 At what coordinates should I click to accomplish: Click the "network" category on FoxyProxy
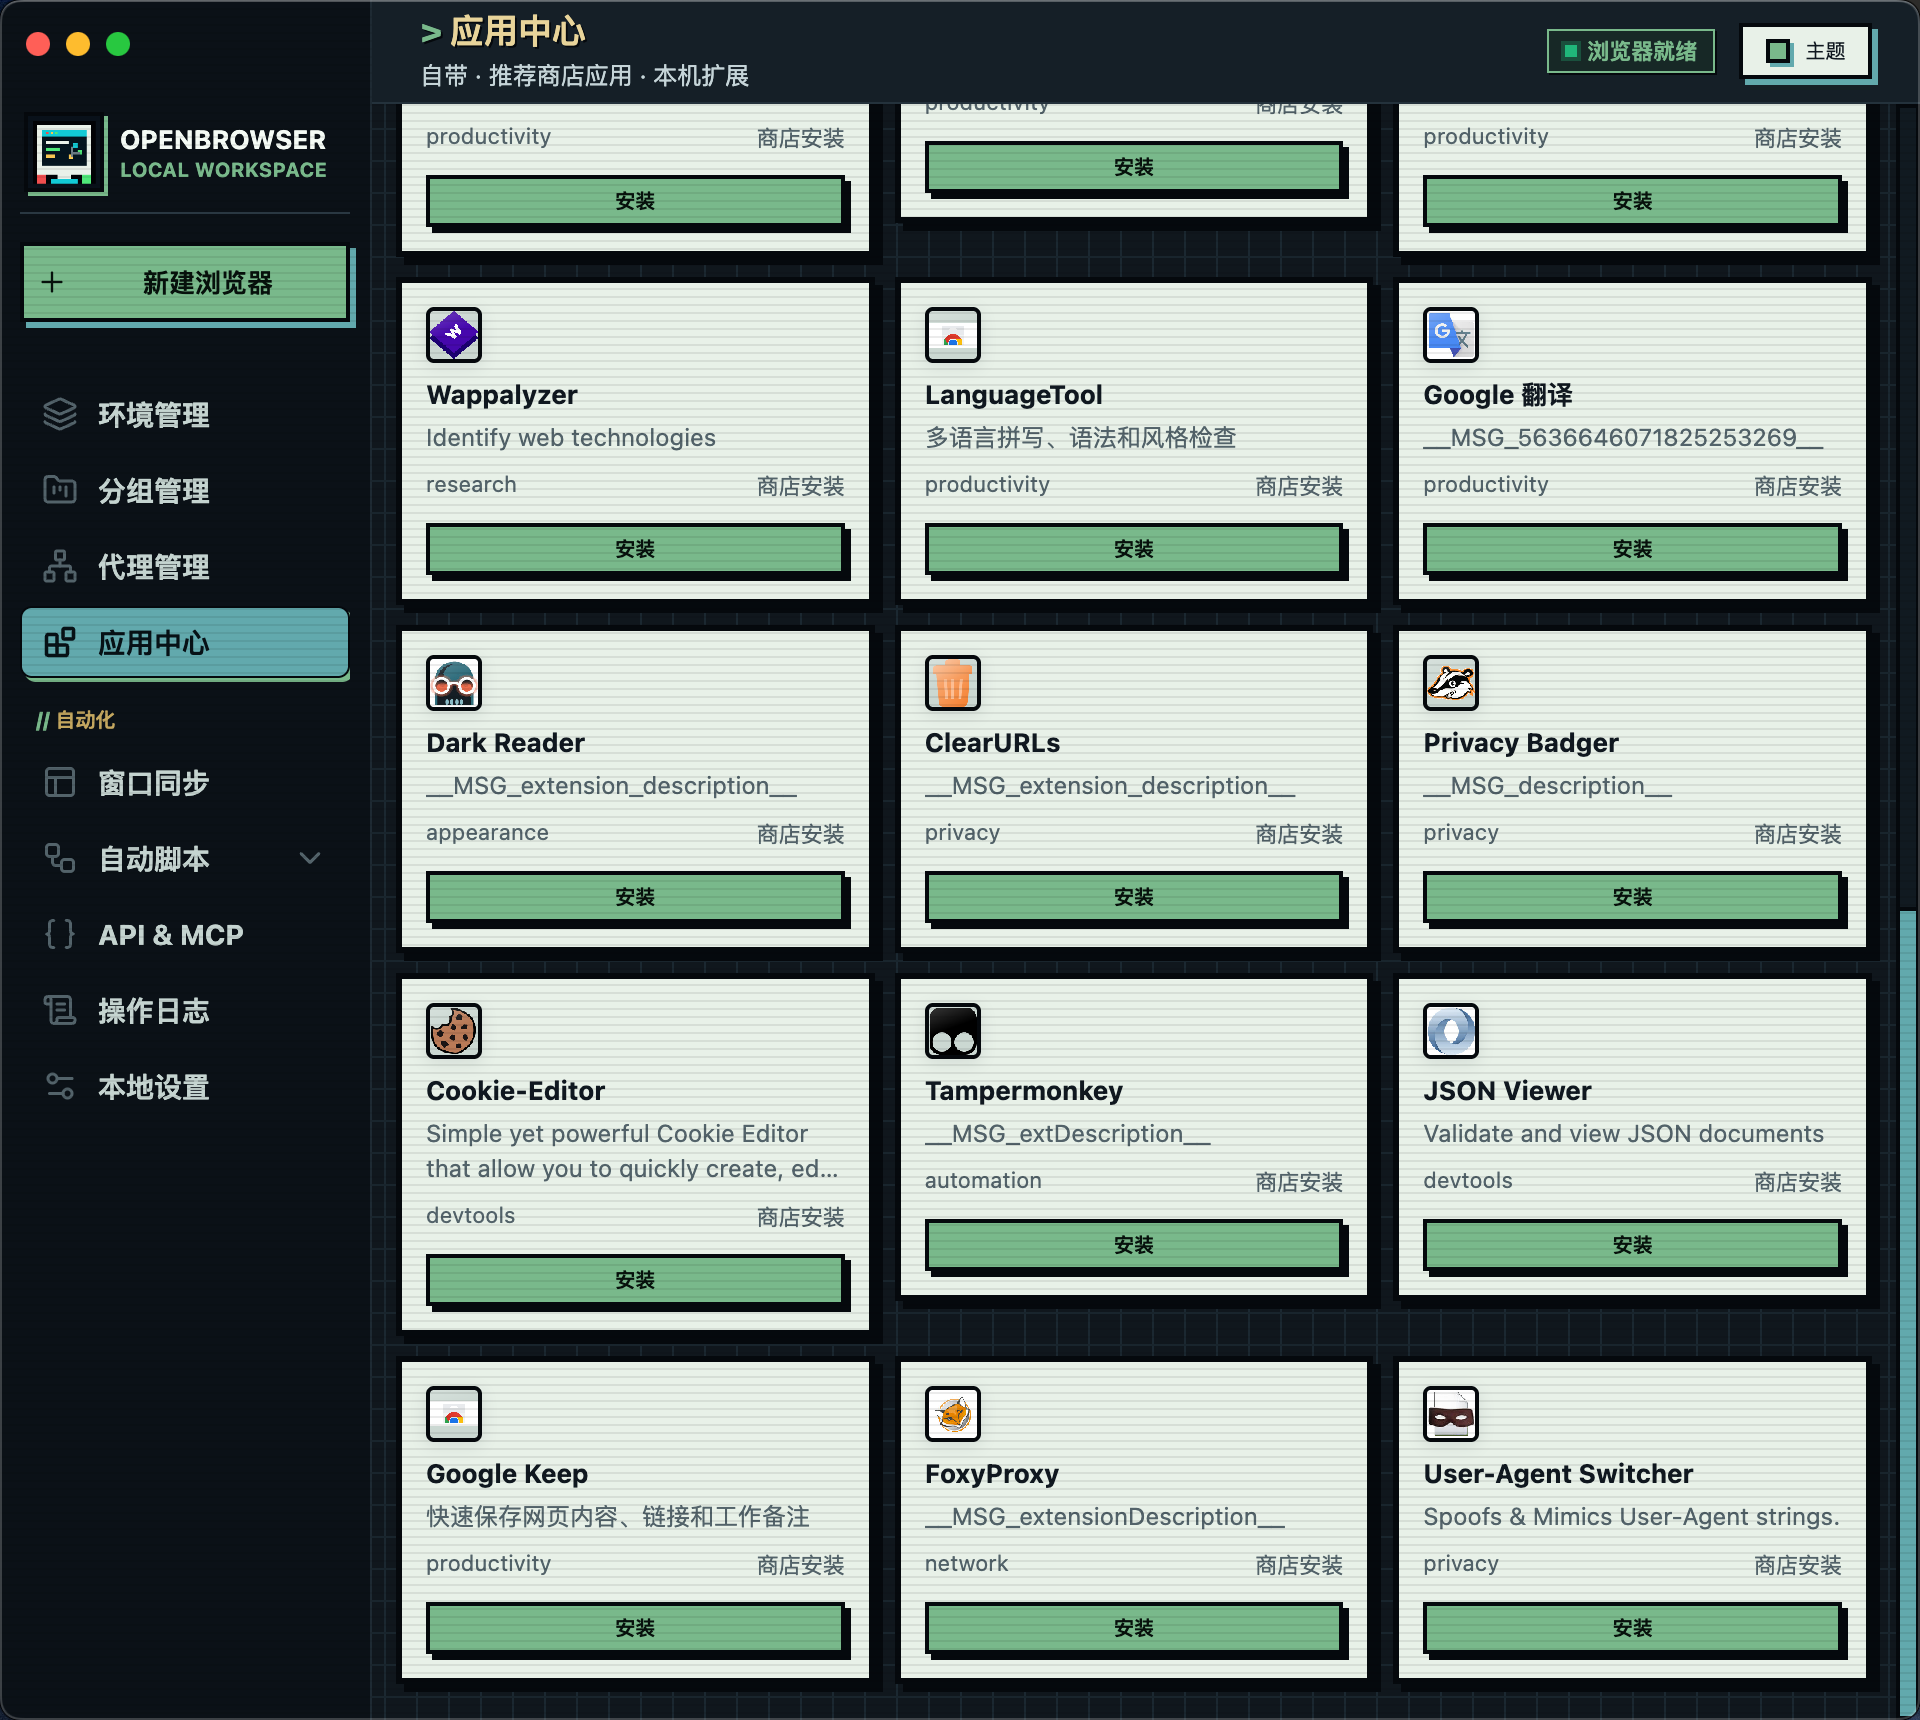tap(966, 1564)
